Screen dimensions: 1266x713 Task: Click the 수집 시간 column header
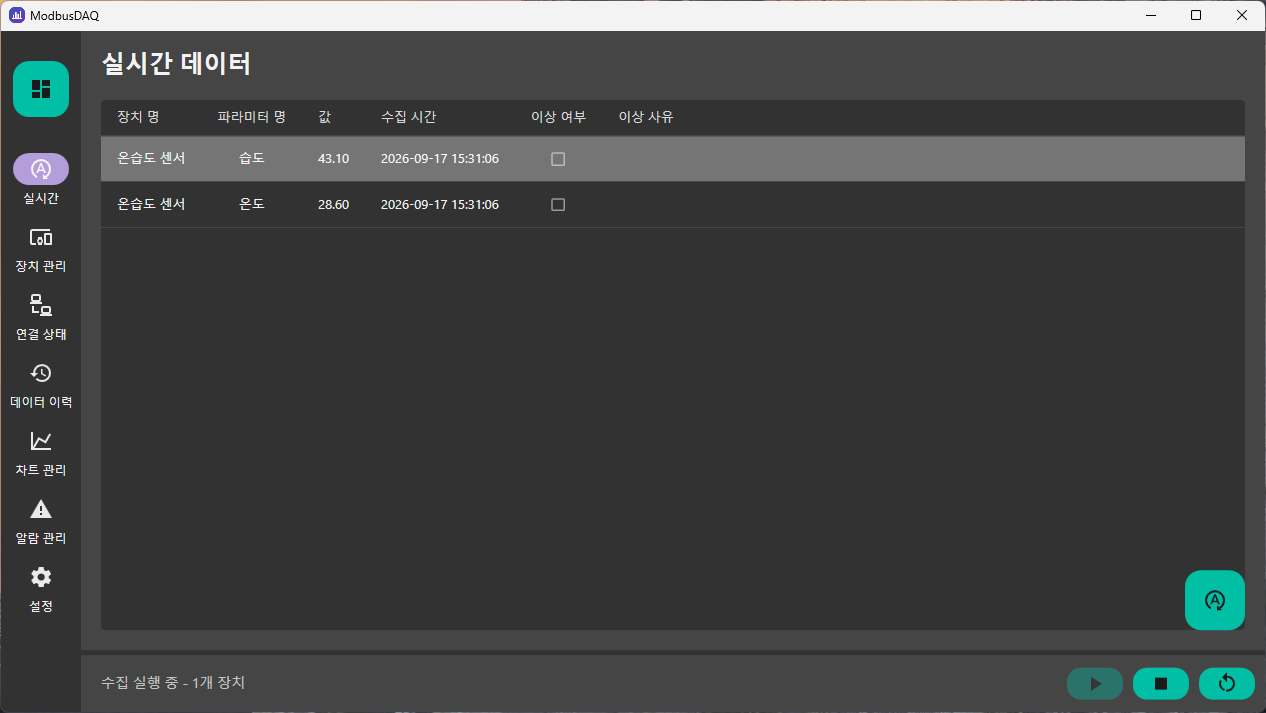pyautogui.click(x=408, y=117)
